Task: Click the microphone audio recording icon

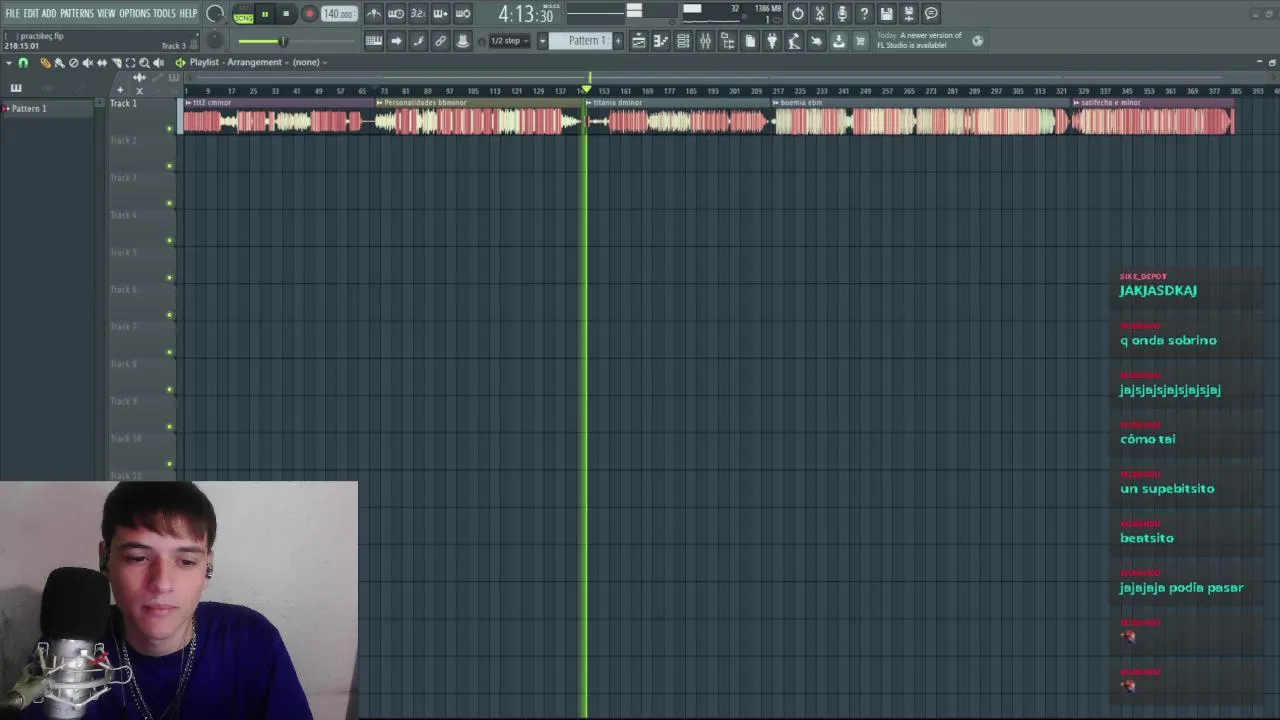Action: click(842, 14)
